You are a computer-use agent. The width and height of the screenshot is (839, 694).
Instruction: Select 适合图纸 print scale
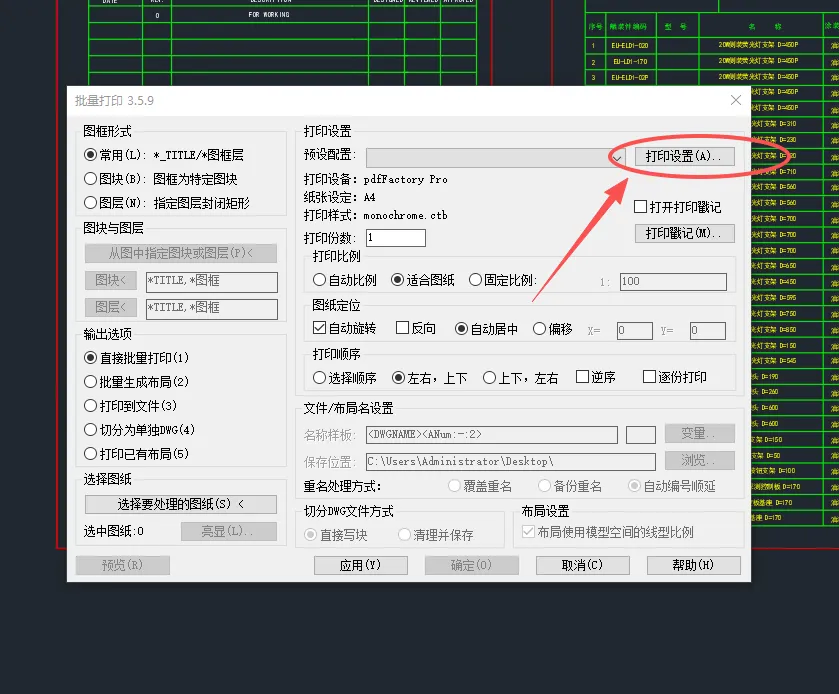click(397, 279)
